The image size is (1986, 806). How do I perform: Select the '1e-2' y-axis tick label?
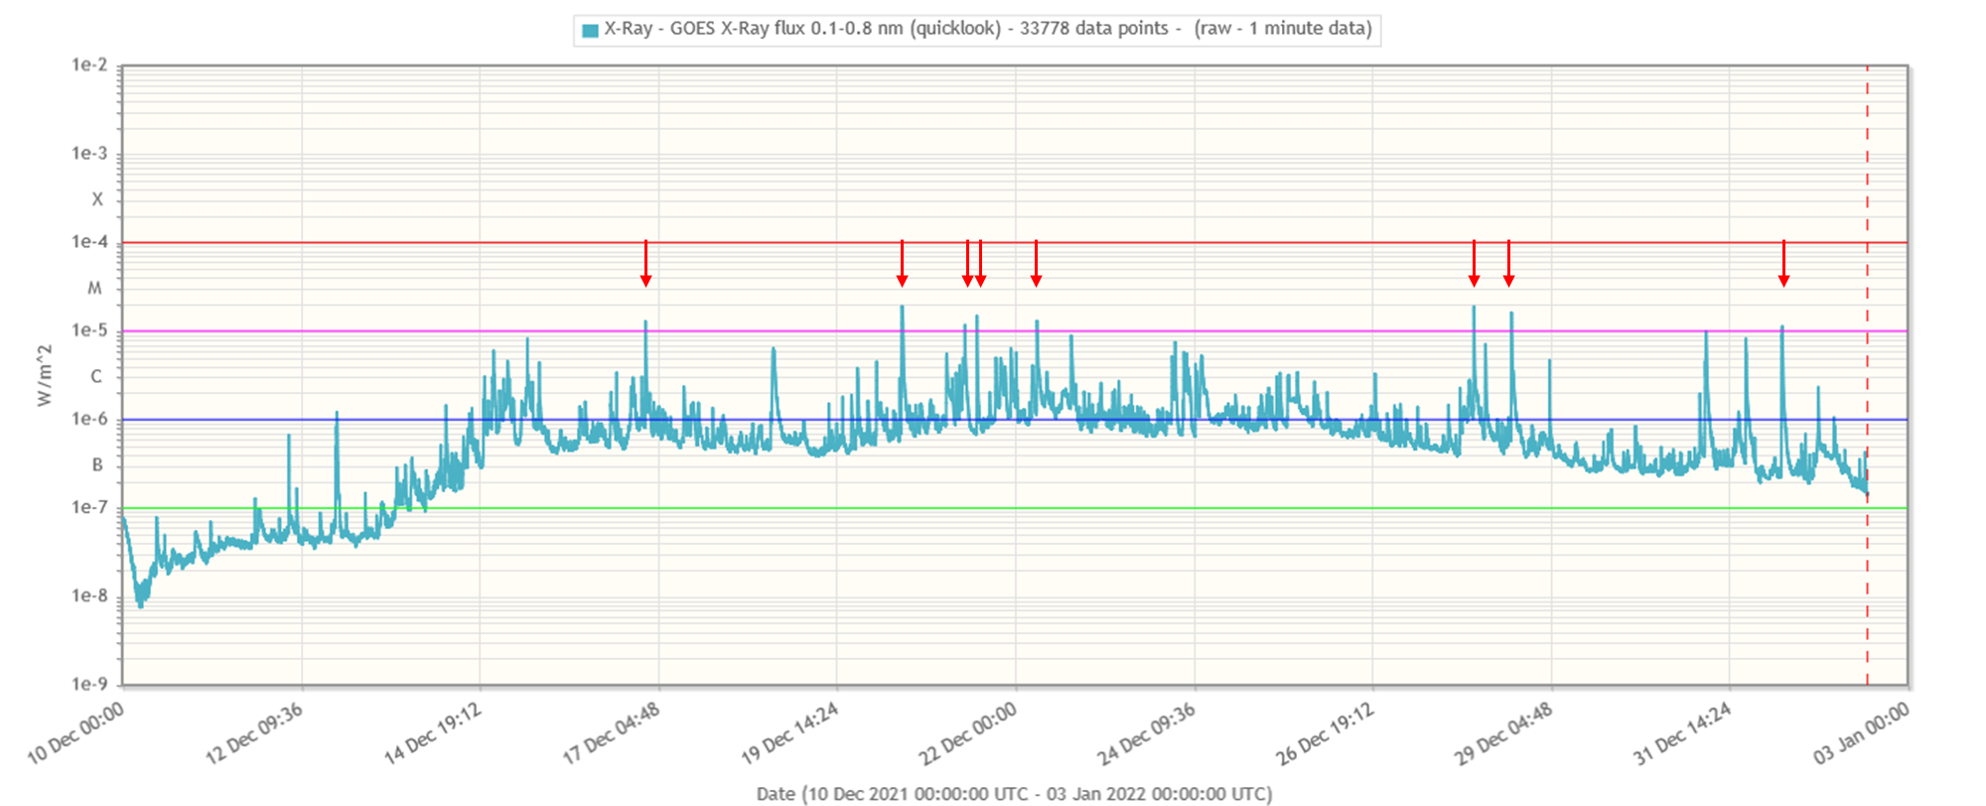[x=89, y=65]
